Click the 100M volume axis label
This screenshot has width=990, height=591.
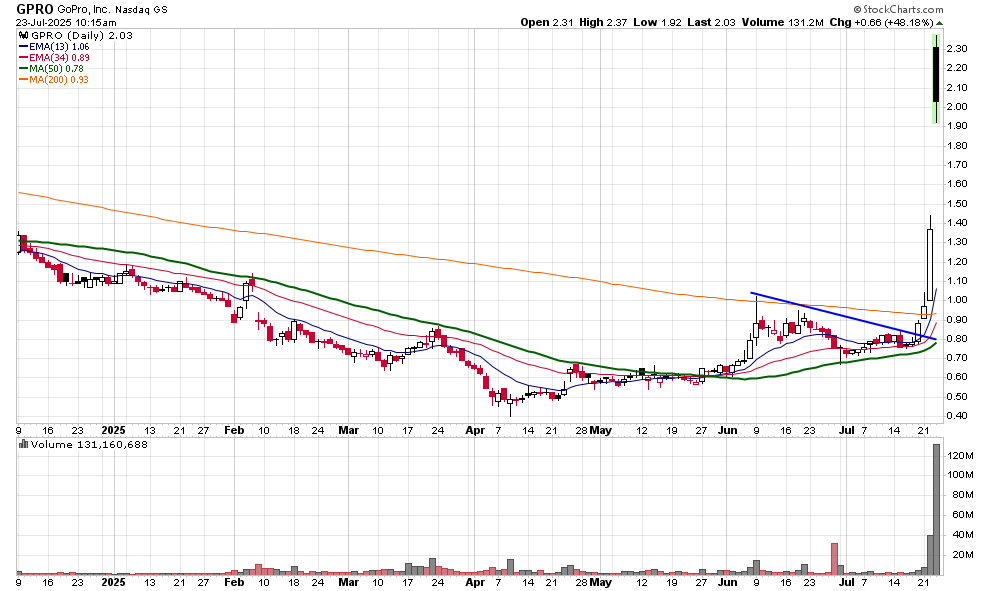[960, 475]
